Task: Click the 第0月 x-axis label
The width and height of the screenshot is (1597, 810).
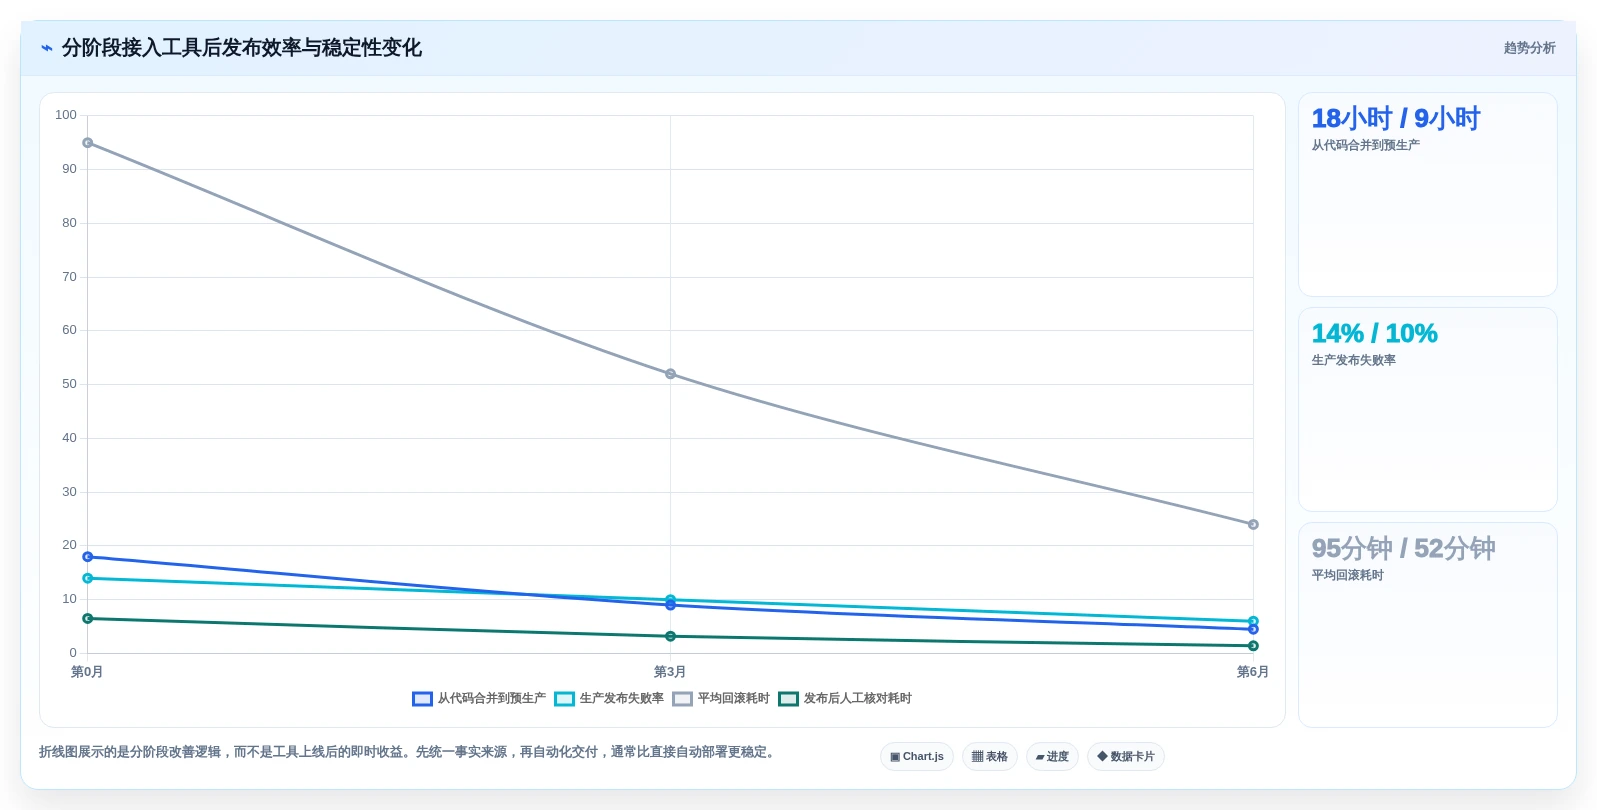Action: (x=87, y=672)
